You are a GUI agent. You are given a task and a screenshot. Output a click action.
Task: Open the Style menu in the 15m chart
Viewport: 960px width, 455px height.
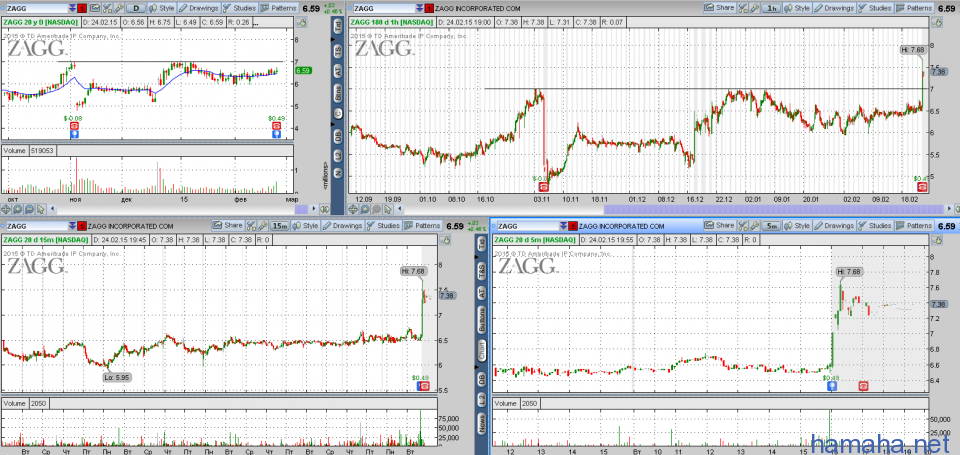[x=305, y=225]
